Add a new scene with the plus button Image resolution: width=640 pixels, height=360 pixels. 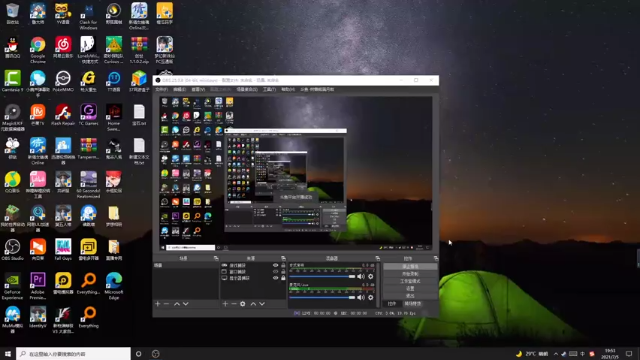coord(158,304)
